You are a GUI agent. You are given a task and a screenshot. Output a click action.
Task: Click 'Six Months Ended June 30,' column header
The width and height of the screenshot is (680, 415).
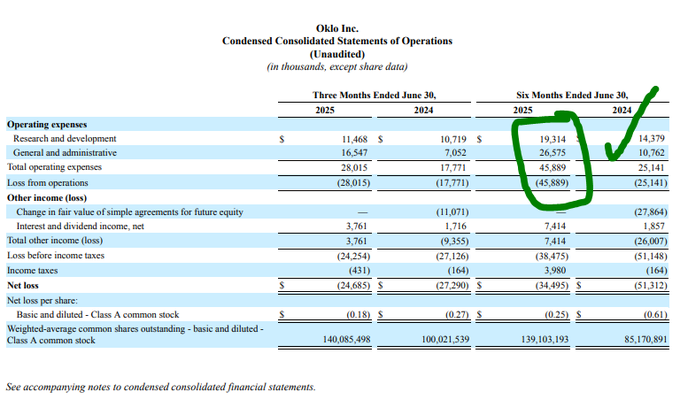point(572,95)
